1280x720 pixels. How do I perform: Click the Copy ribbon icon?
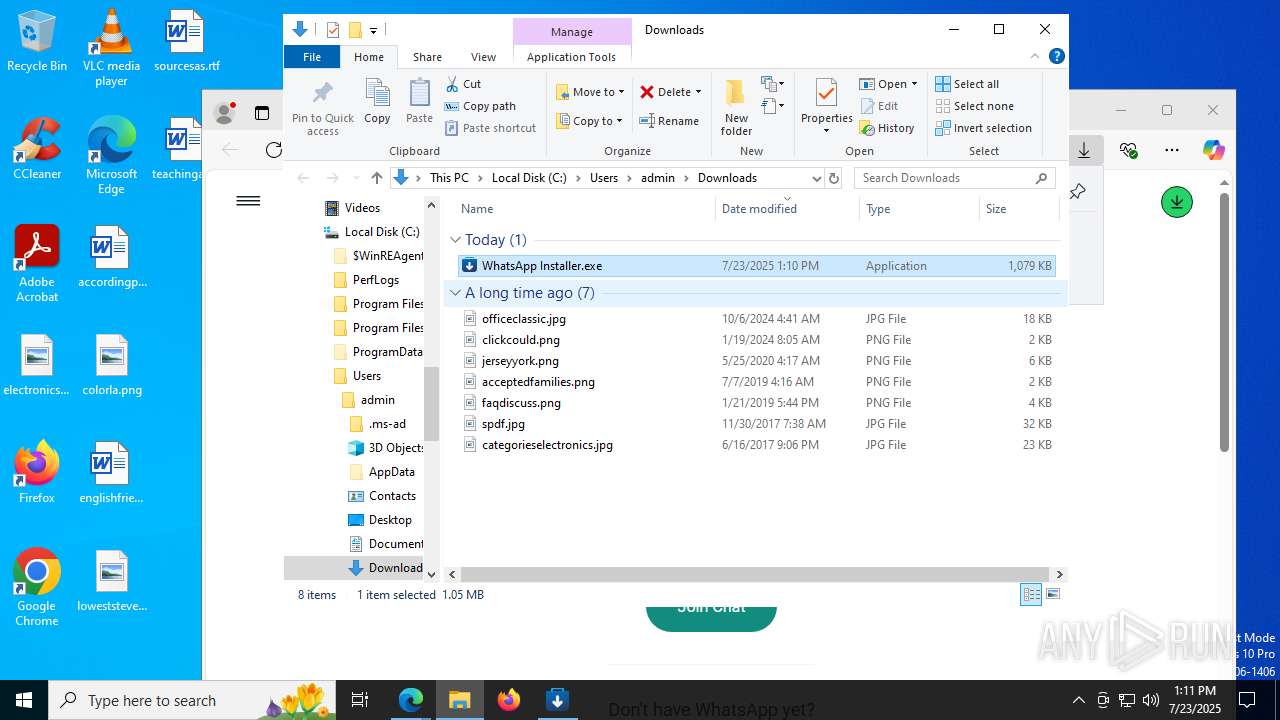(x=377, y=102)
